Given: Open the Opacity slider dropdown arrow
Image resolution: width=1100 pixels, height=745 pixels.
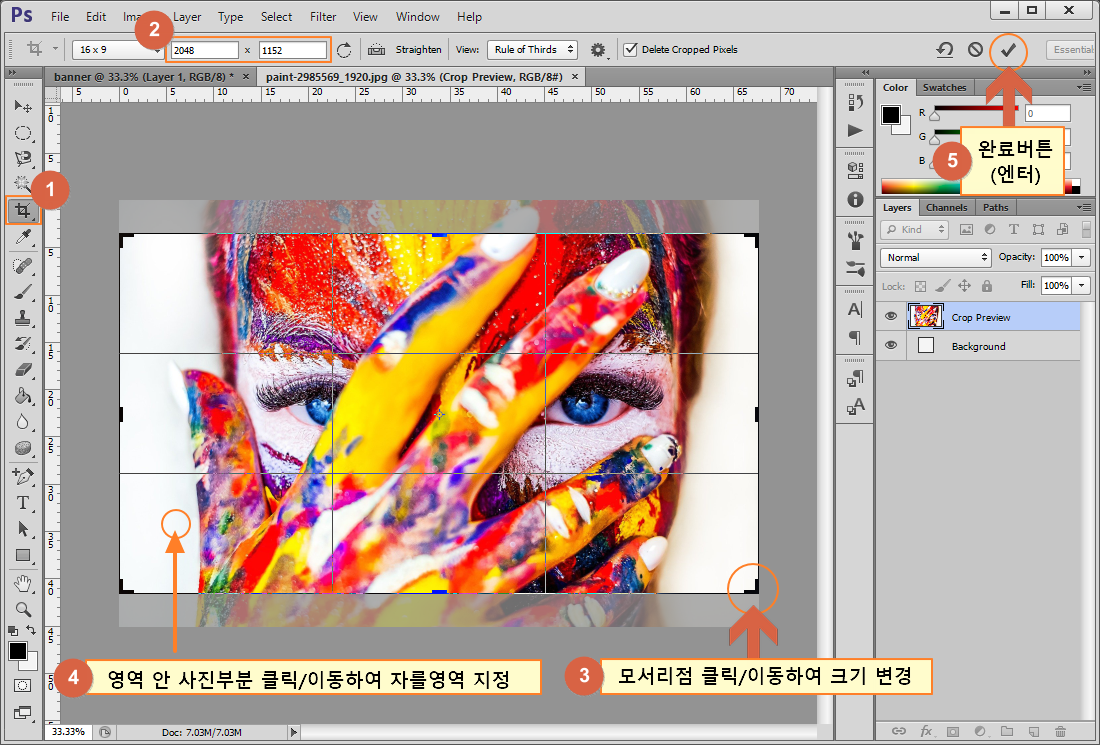Looking at the screenshot, I should pyautogui.click(x=1082, y=257).
